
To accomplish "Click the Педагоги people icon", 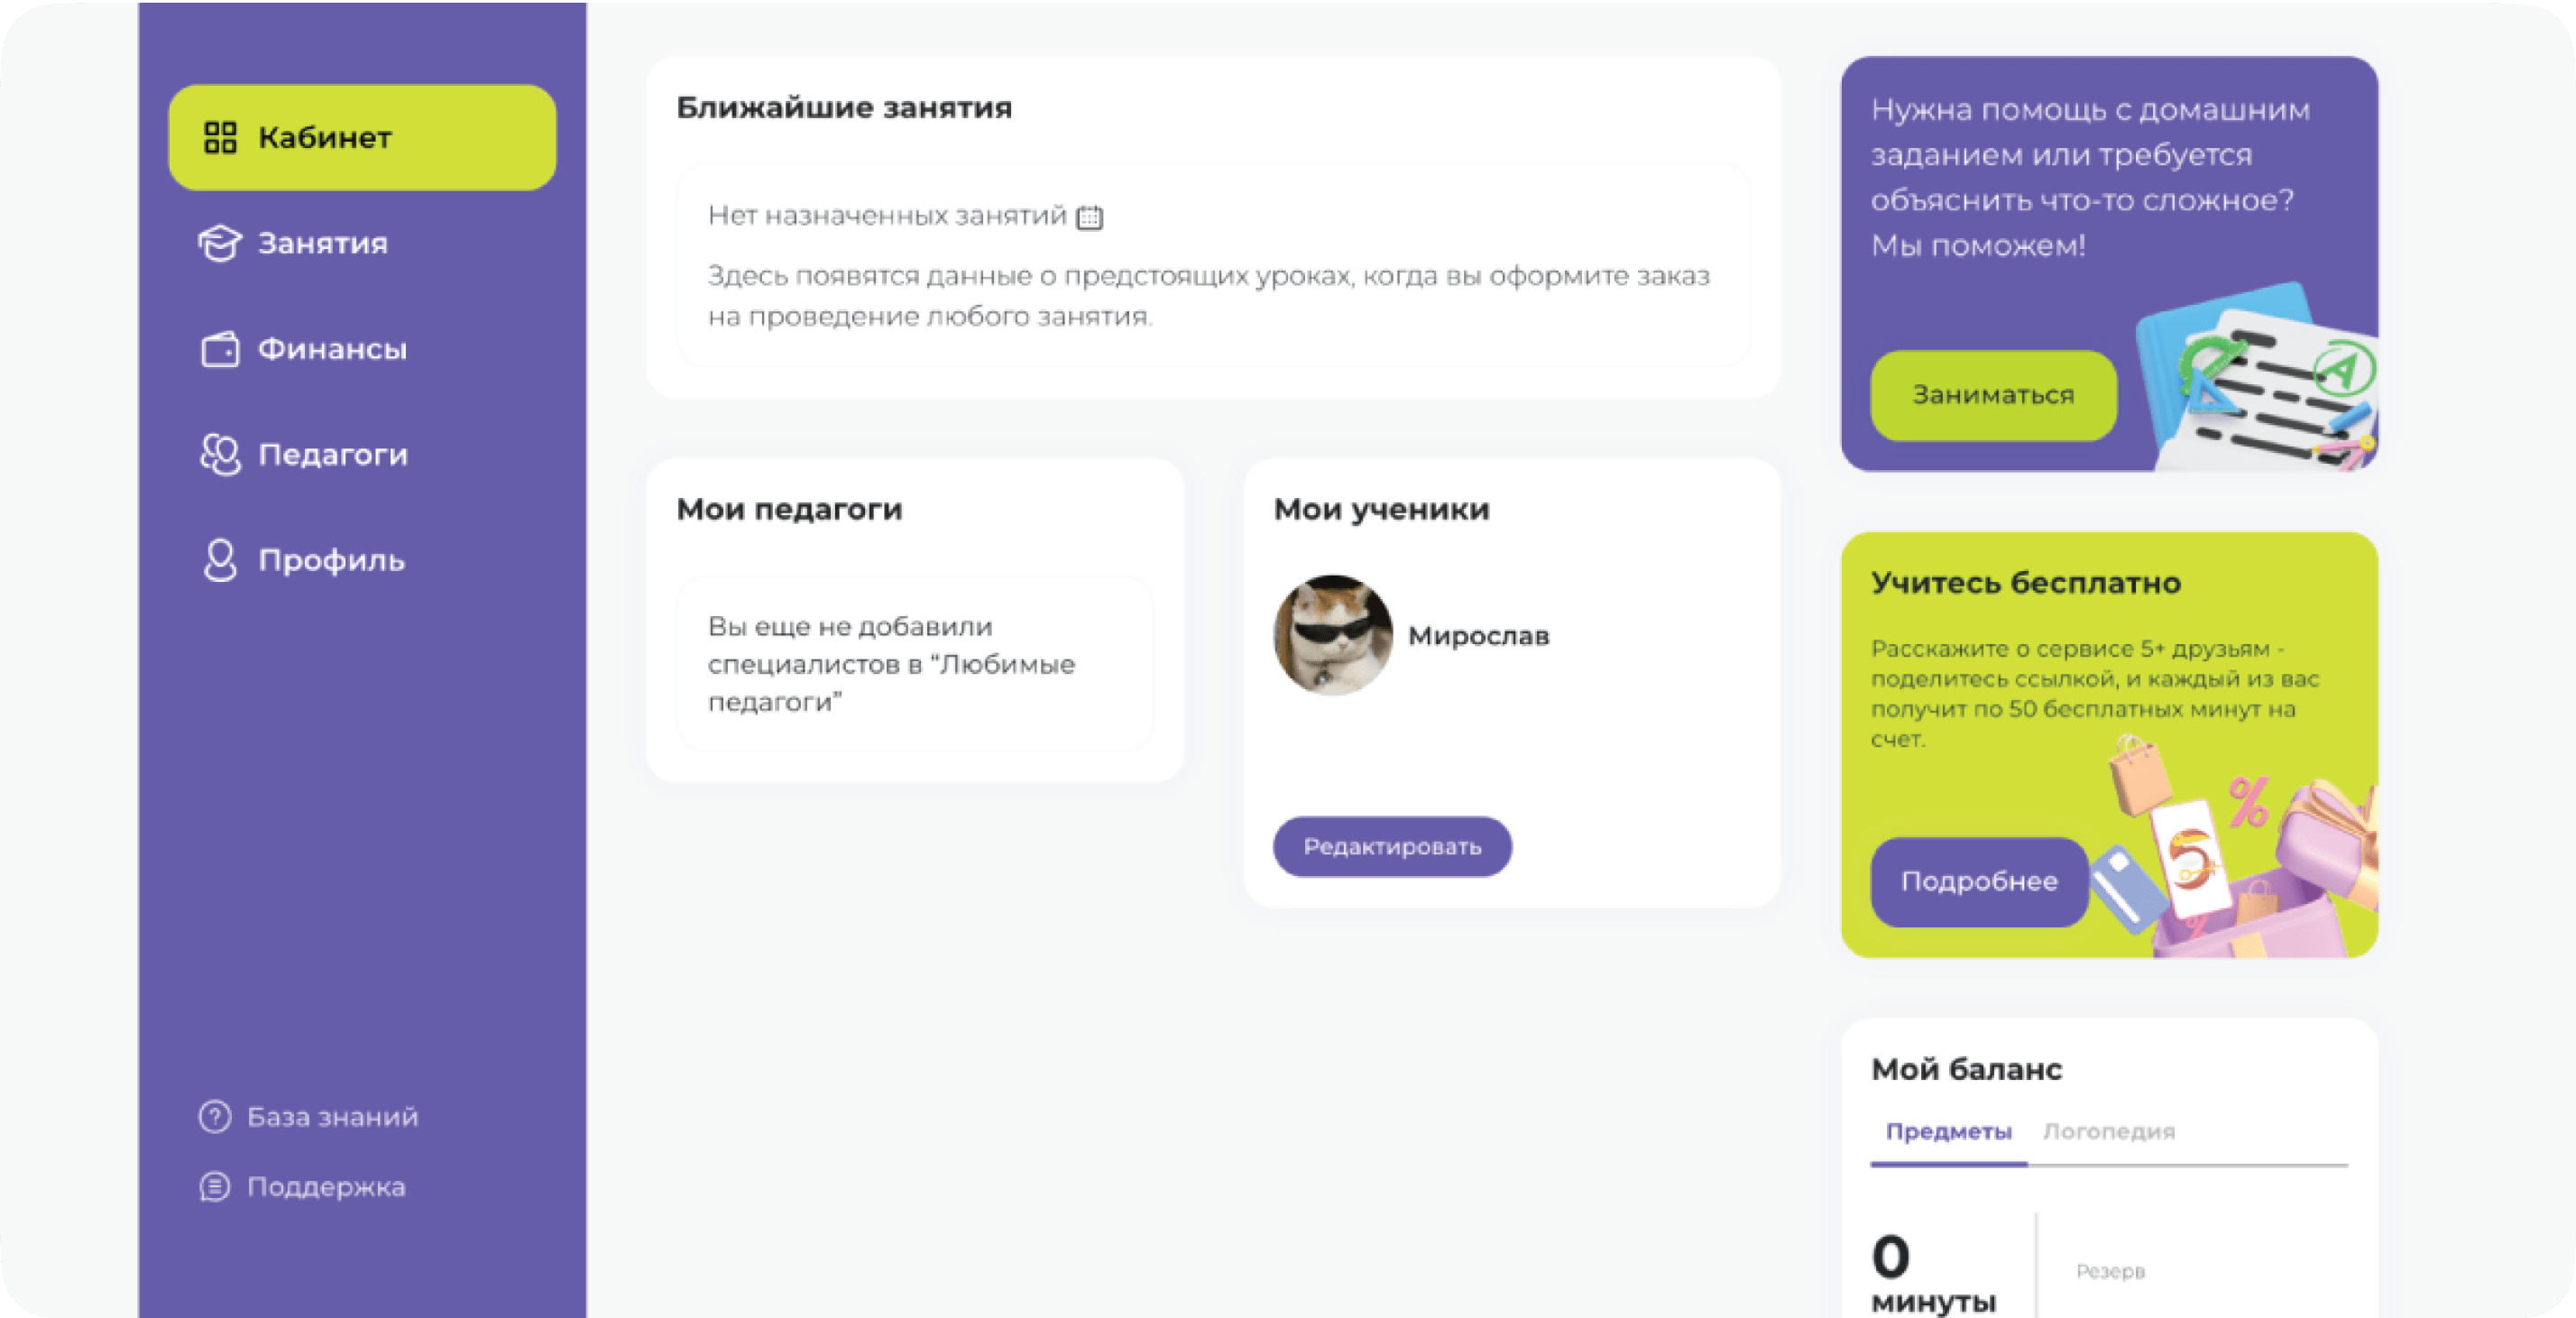I will coord(220,455).
